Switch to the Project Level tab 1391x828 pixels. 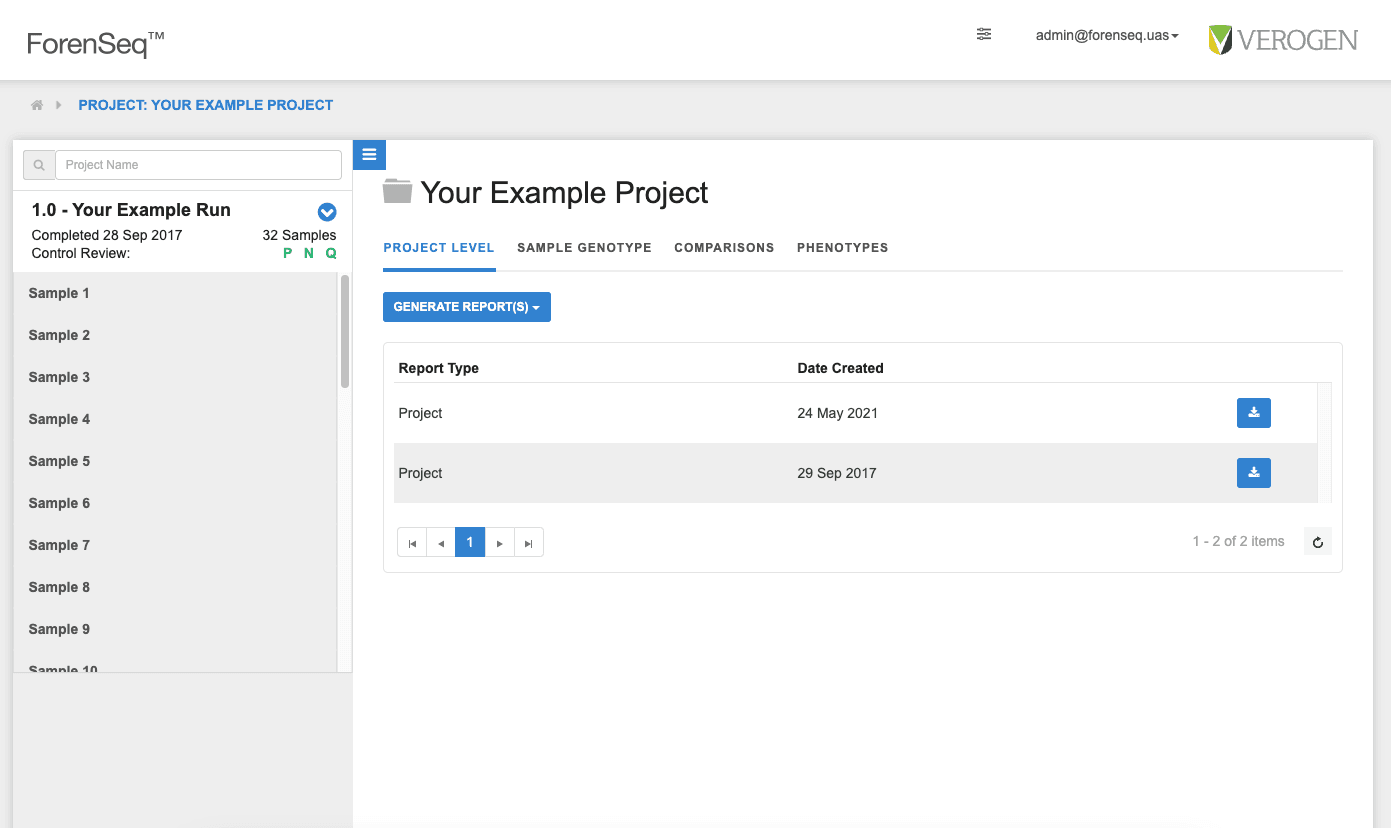439,248
